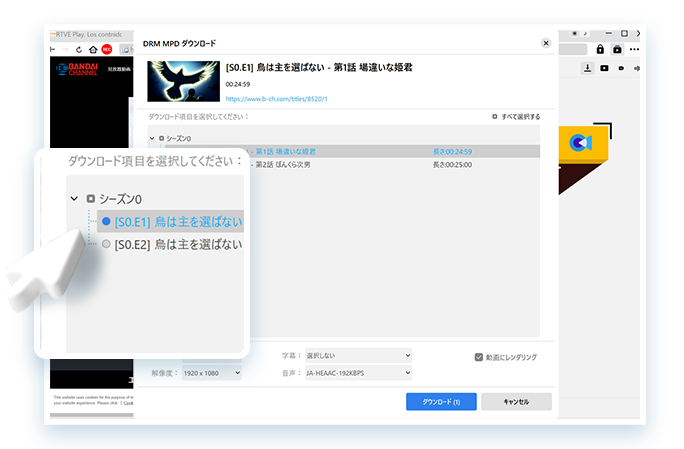Open the three-dots more menu
684x449 pixels.
pos(634,49)
